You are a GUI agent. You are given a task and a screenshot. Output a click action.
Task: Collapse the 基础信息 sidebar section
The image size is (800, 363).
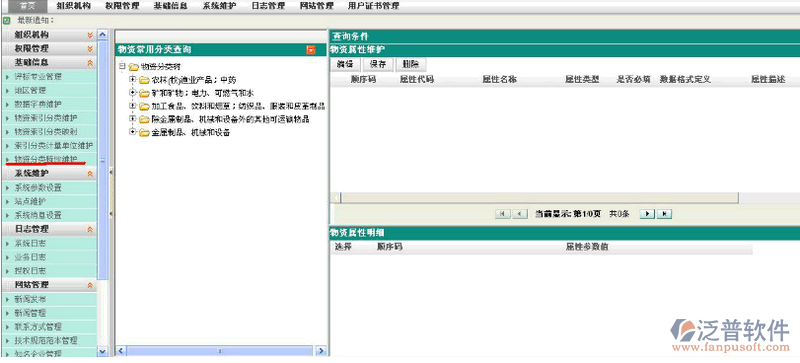pos(90,63)
